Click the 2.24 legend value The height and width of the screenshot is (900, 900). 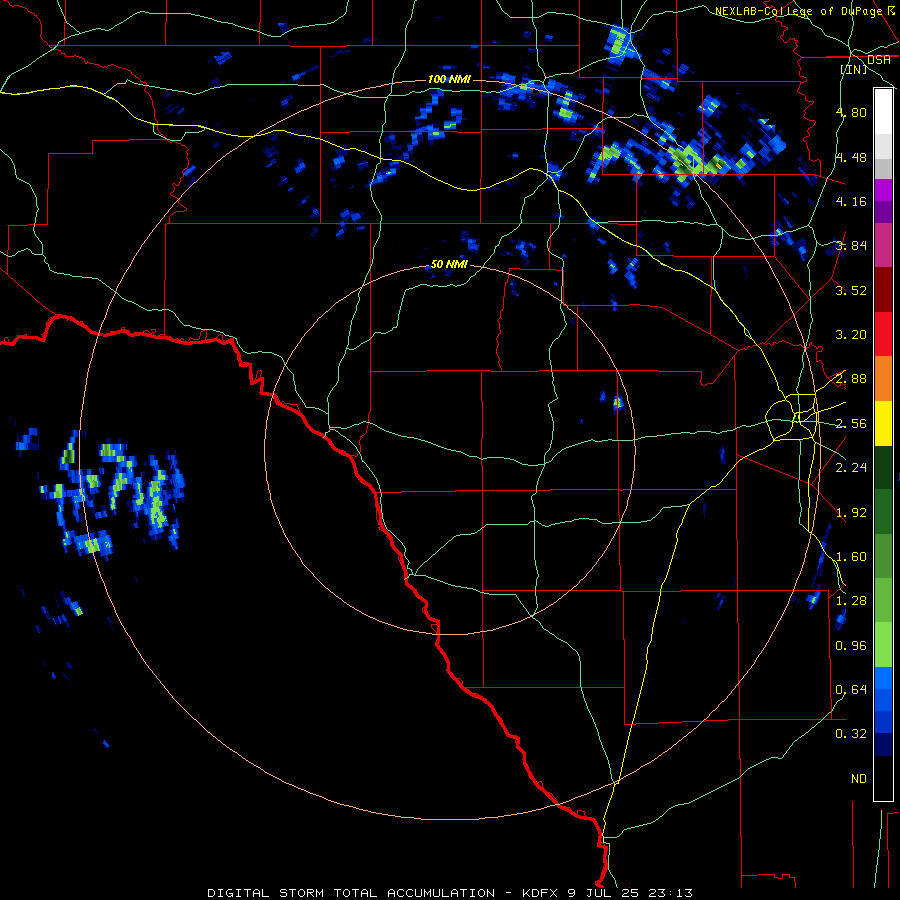click(x=851, y=468)
